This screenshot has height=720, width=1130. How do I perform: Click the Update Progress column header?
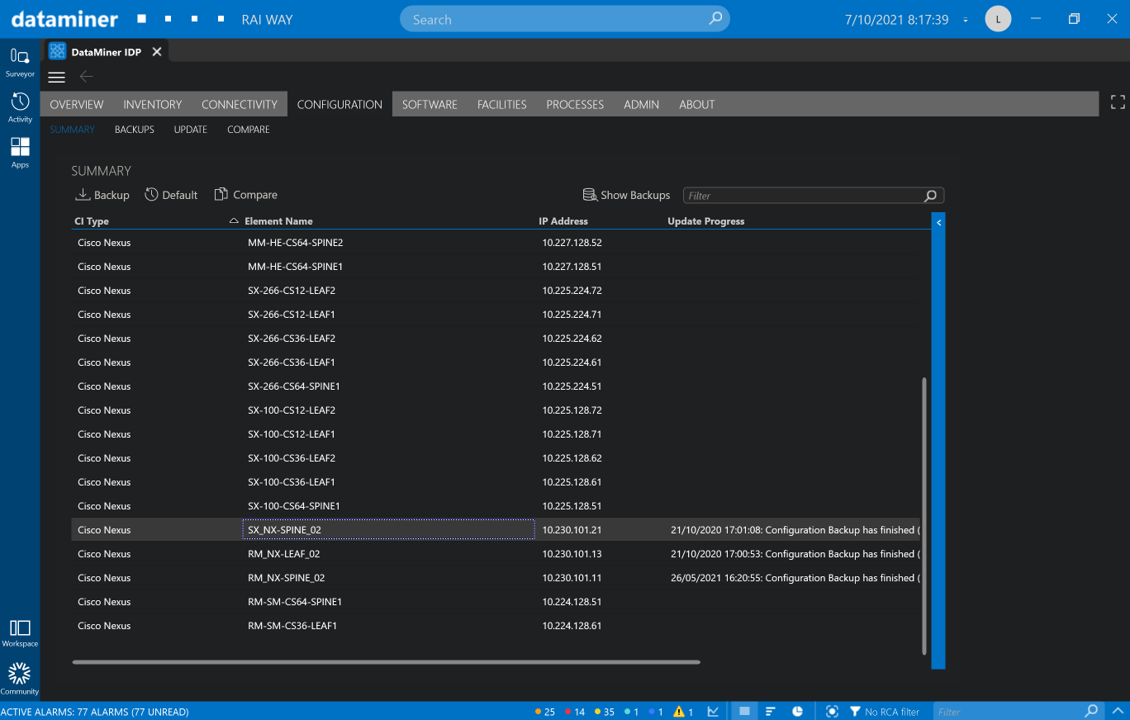[706, 221]
